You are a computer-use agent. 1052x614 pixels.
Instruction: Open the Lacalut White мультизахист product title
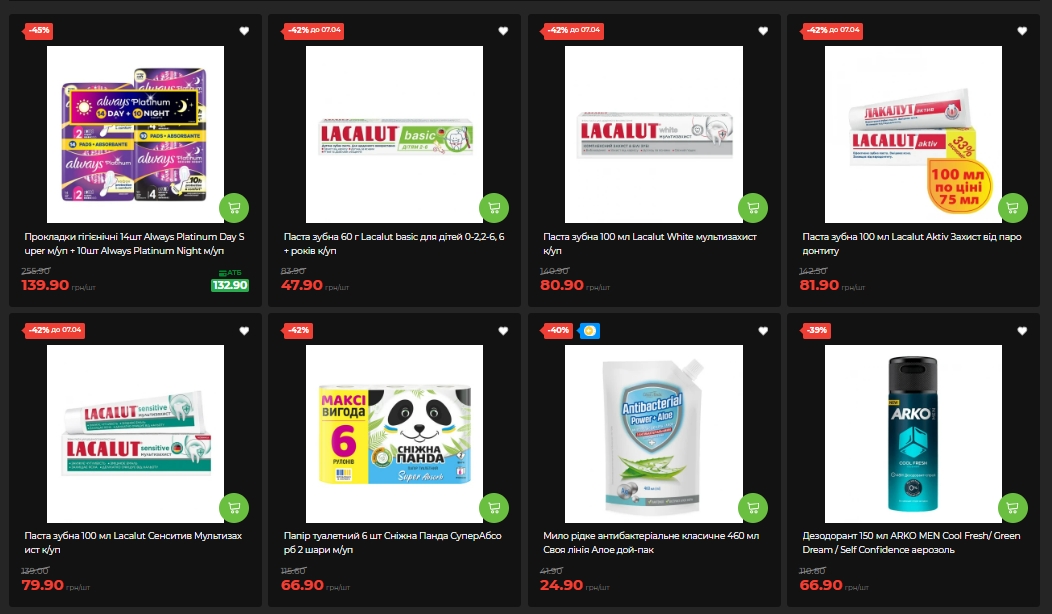coord(649,244)
